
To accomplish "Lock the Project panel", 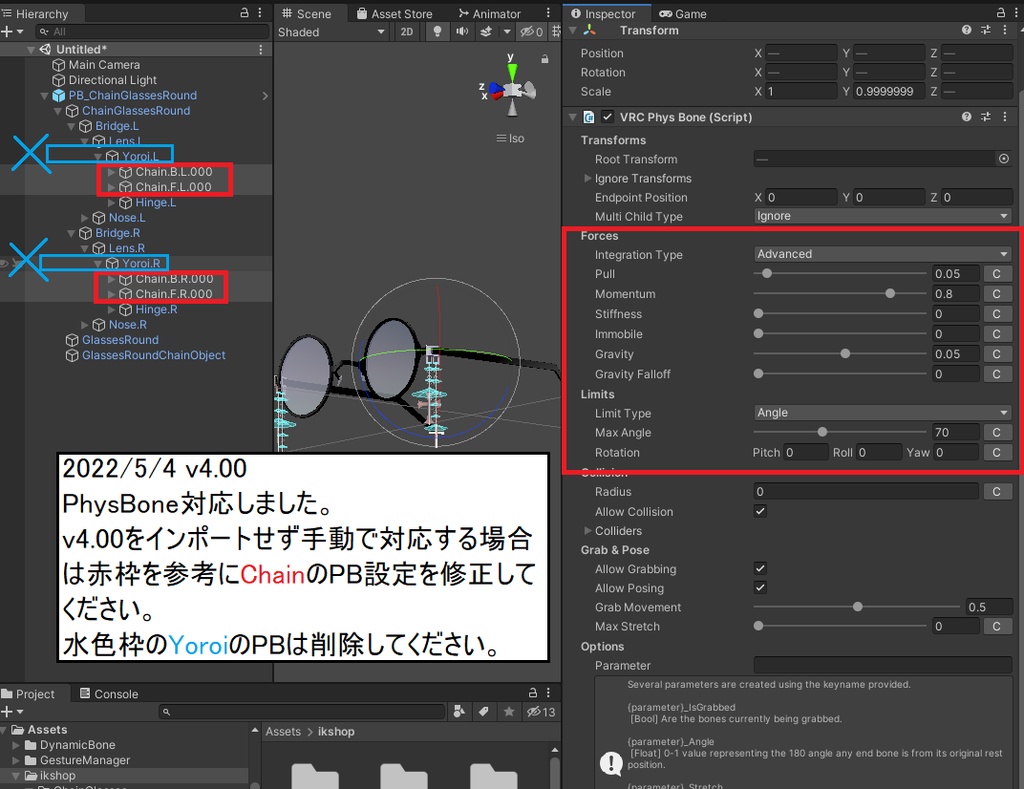I will pyautogui.click(x=533, y=693).
